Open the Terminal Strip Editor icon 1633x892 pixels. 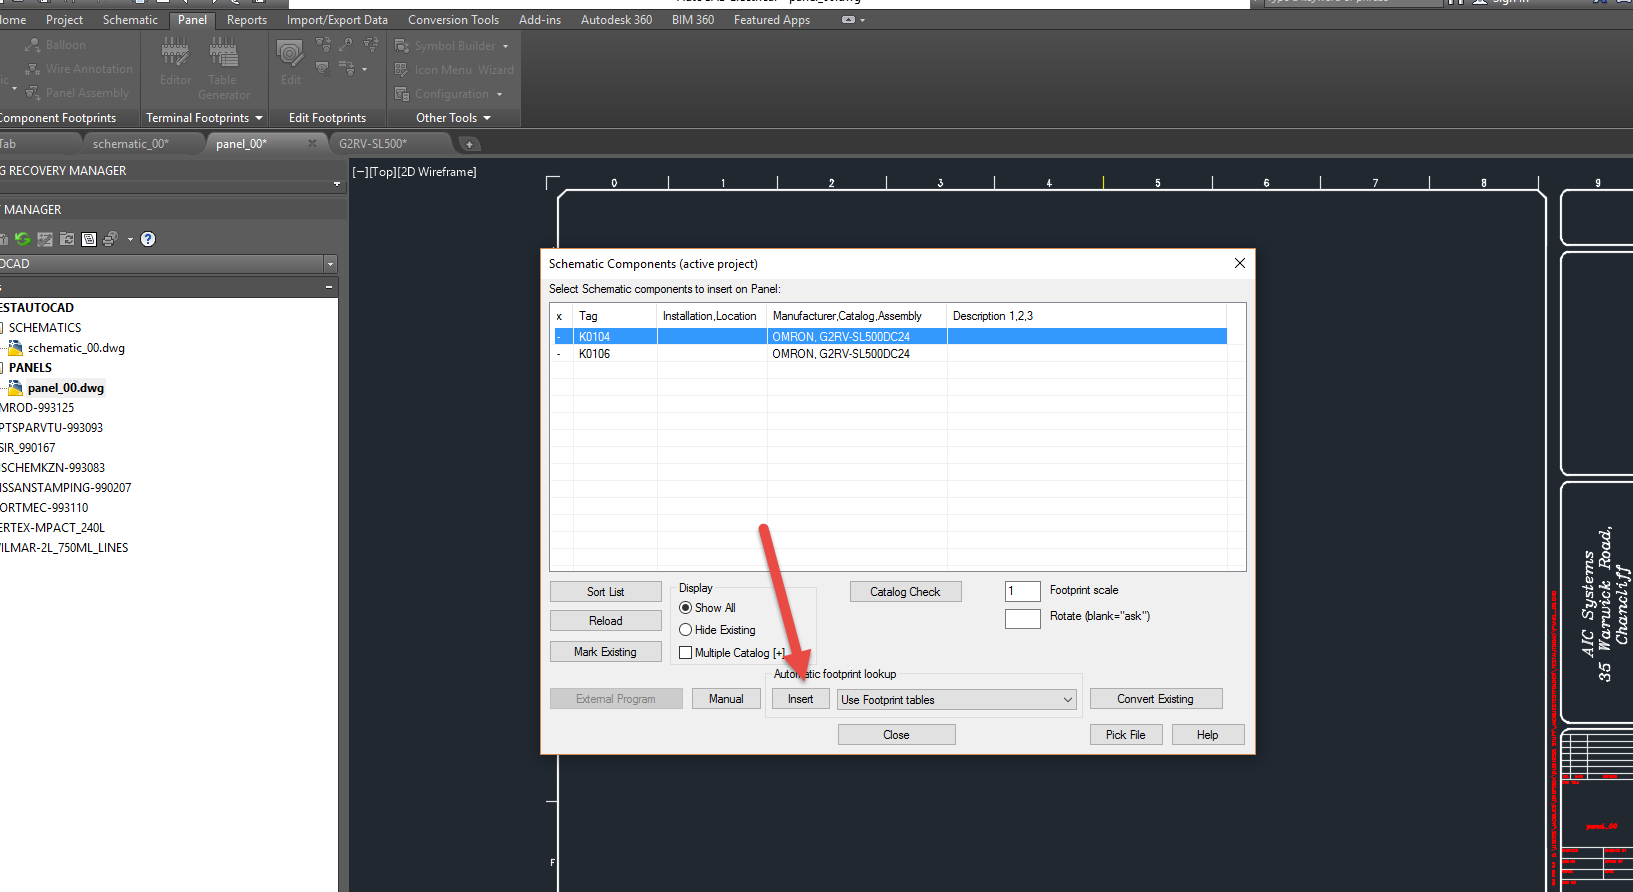(x=176, y=52)
